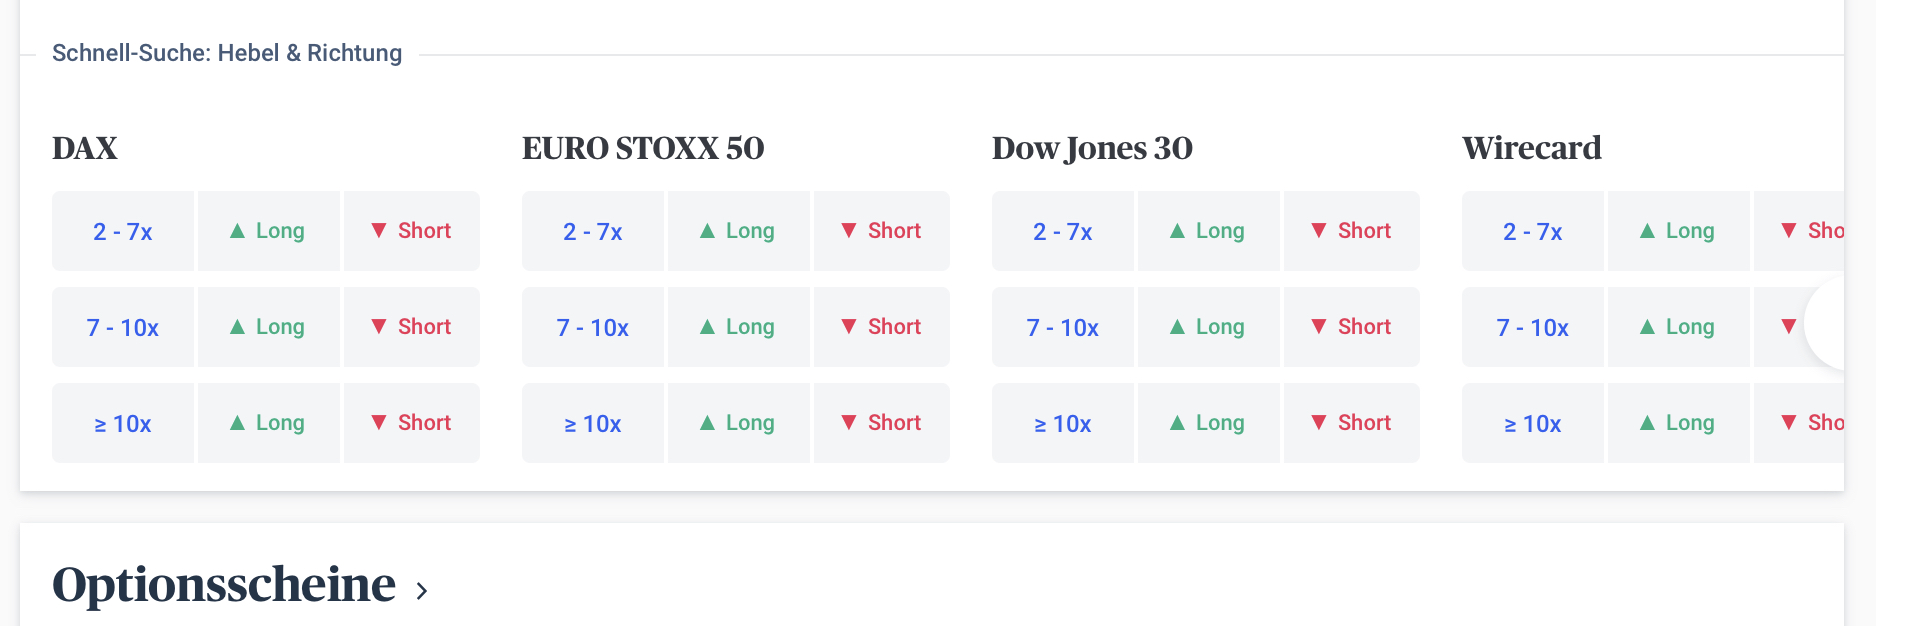1916x626 pixels.
Task: Open EURO STOXX 50 ≥ 10x leverage
Action: point(592,423)
